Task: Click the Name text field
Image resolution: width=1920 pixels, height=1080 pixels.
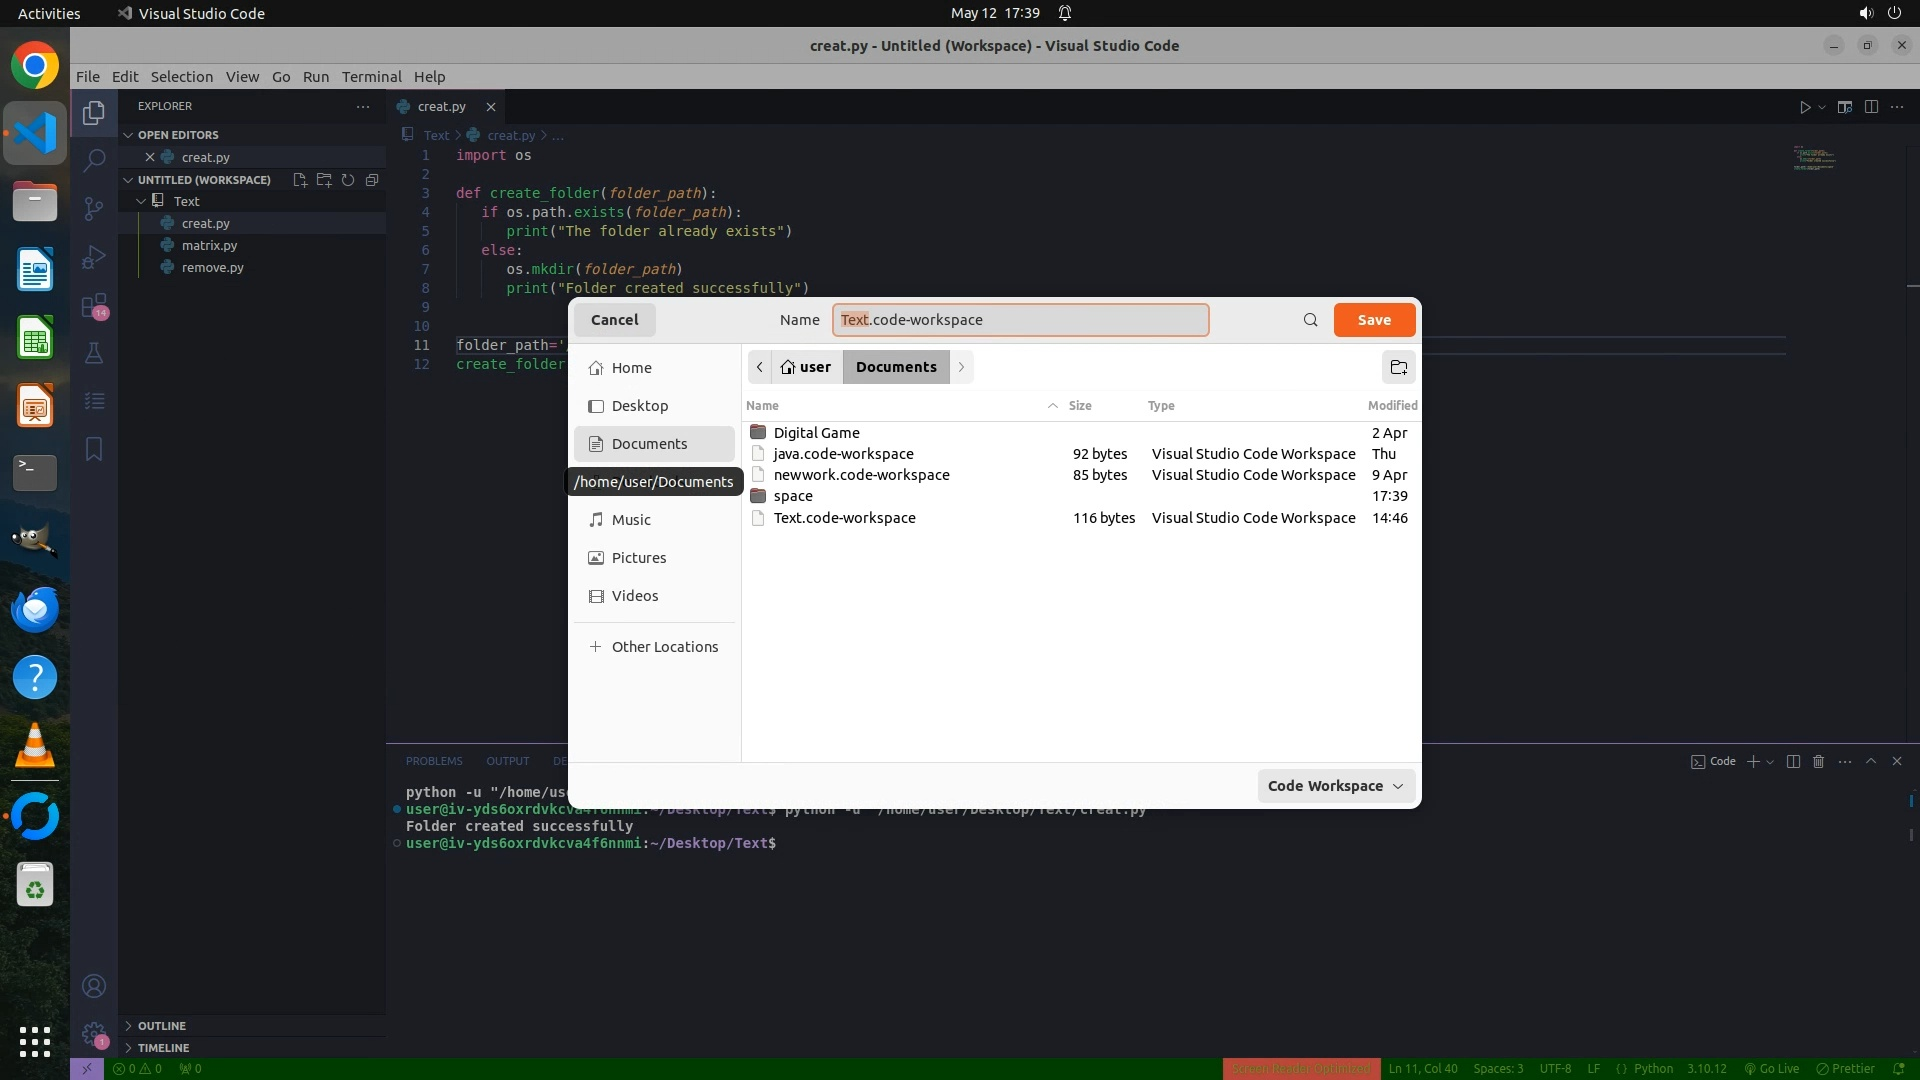Action: 1020,320
